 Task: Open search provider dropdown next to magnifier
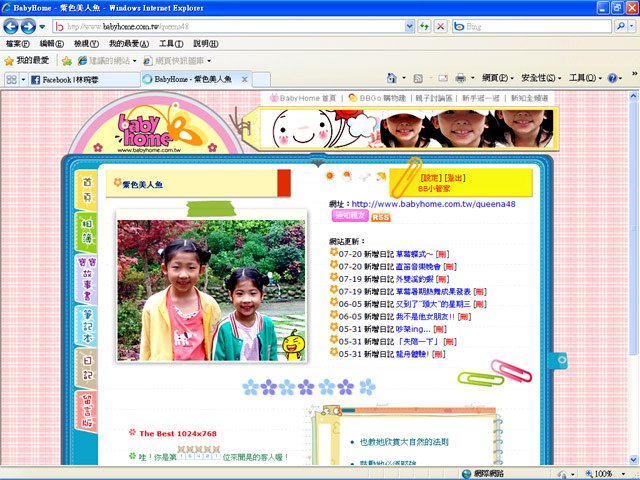631,27
